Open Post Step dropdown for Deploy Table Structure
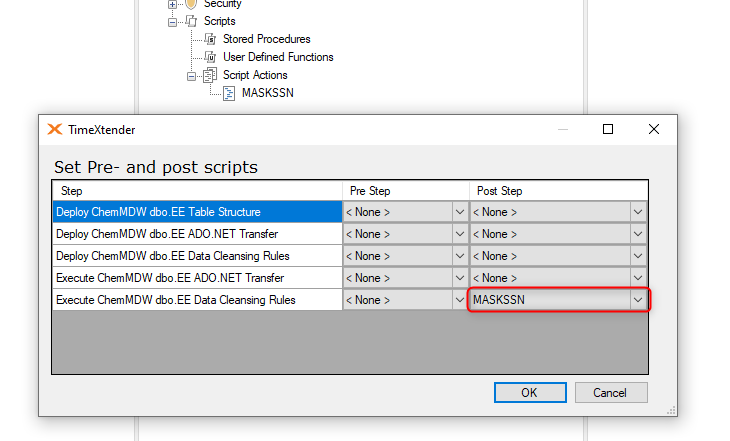 (x=638, y=212)
